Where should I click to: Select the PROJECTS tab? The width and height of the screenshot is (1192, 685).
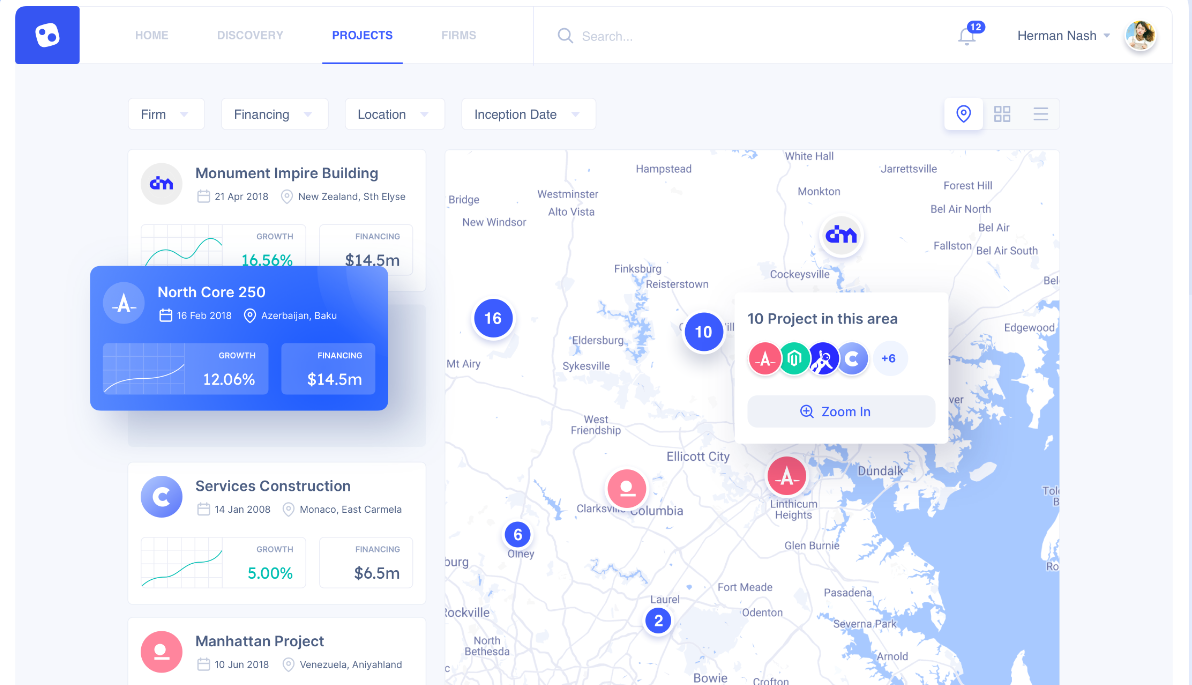pos(363,35)
